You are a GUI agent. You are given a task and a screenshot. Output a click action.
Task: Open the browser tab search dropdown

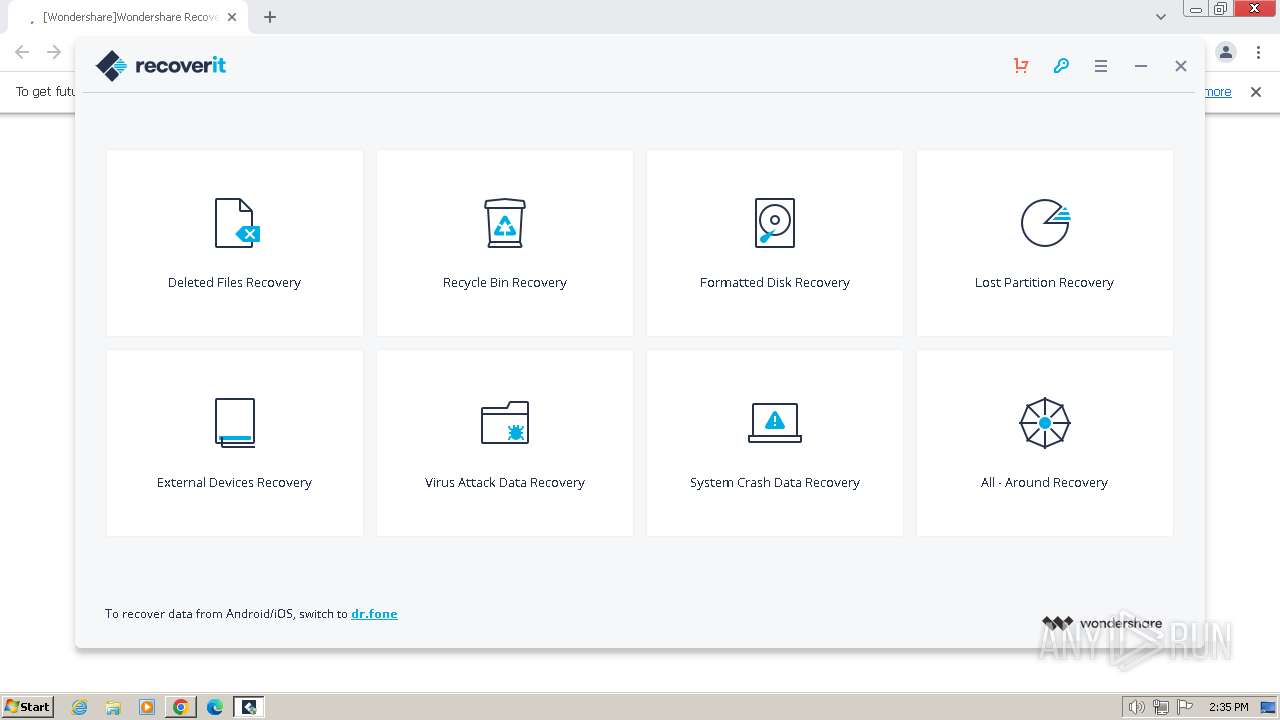click(1161, 17)
